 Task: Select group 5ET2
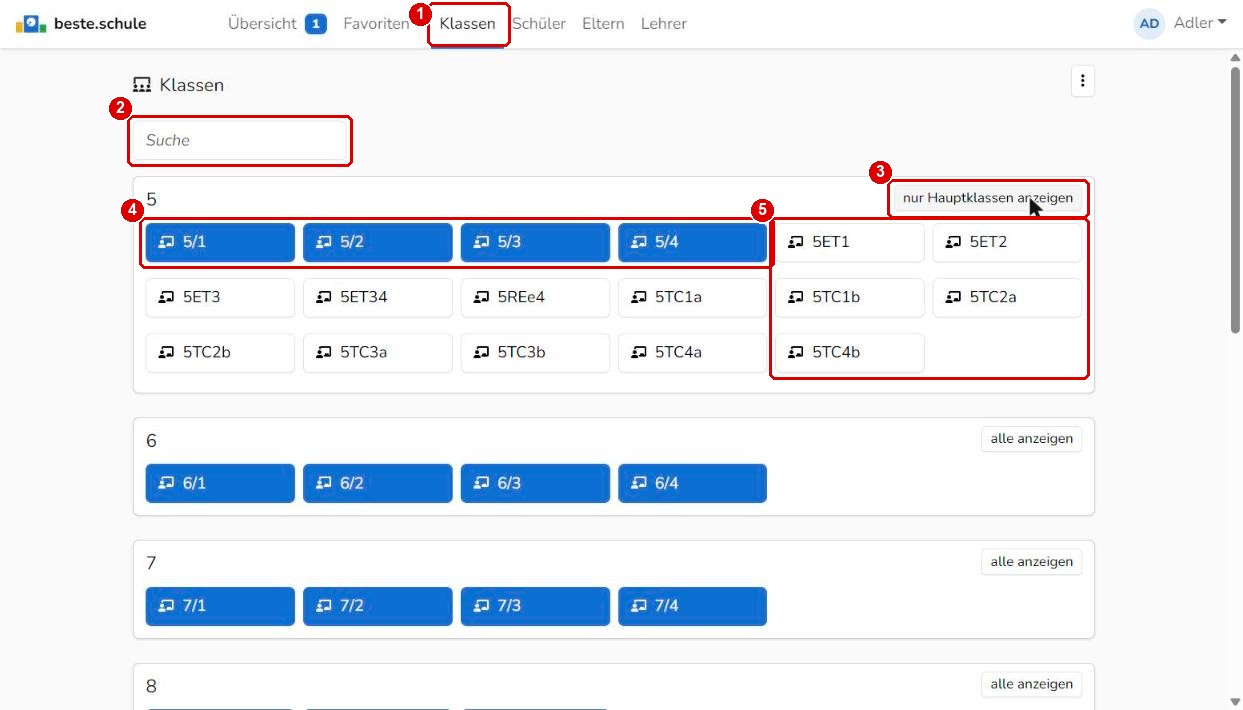point(1007,242)
